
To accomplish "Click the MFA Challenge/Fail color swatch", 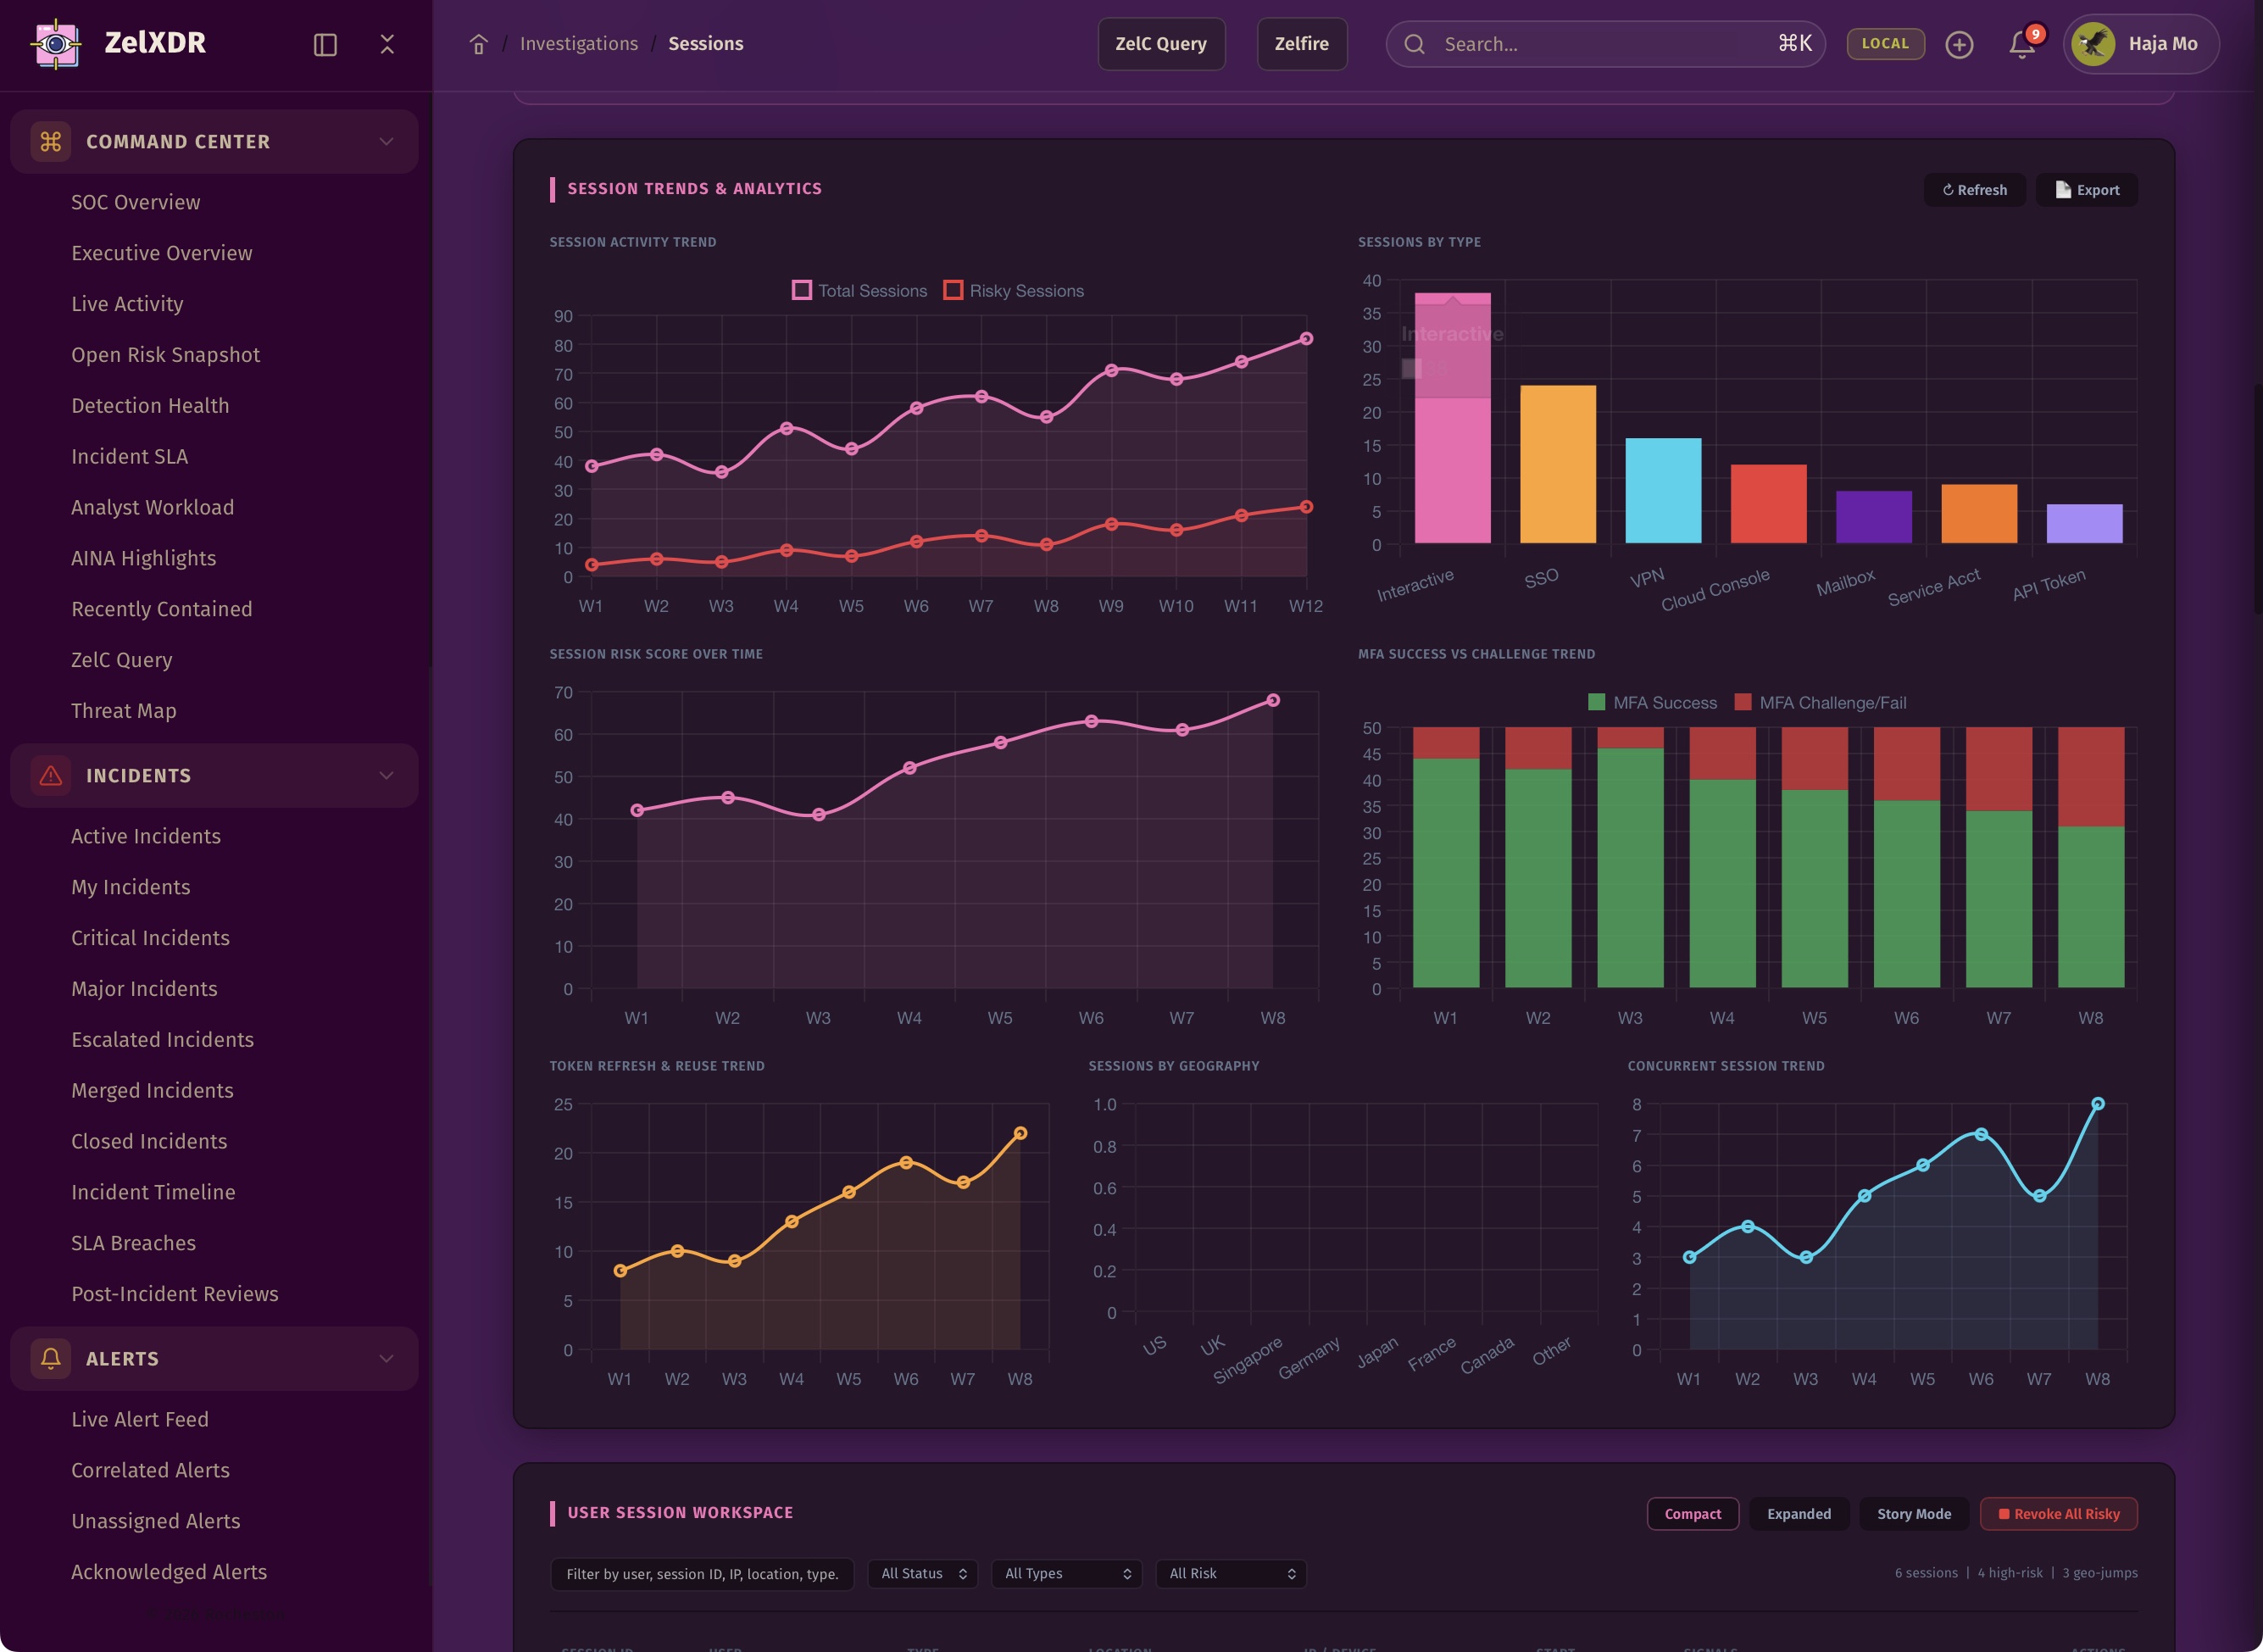I will tap(1743, 703).
